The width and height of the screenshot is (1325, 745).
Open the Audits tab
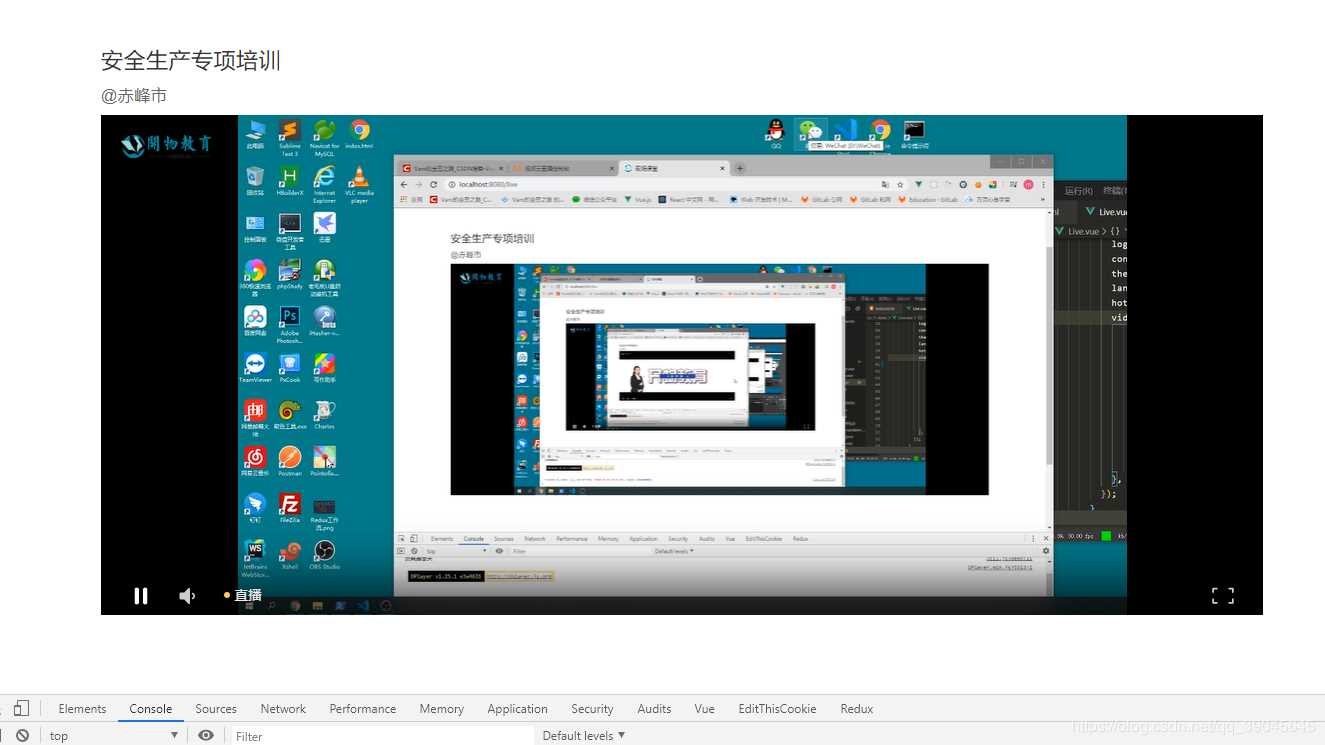(x=654, y=709)
